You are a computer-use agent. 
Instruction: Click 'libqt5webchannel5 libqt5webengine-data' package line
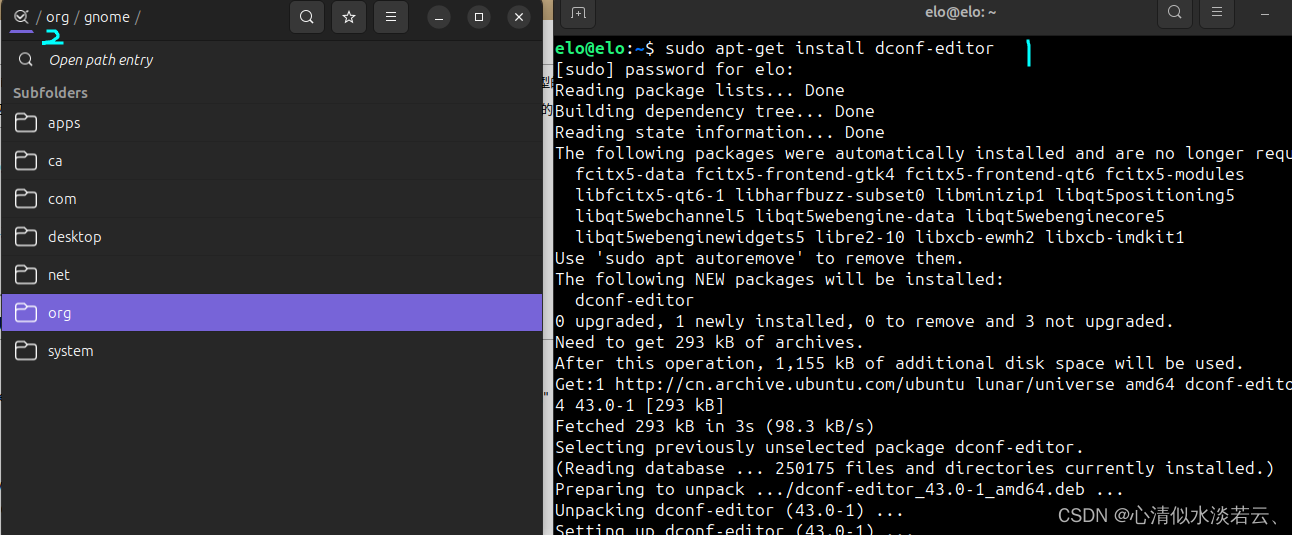869,216
